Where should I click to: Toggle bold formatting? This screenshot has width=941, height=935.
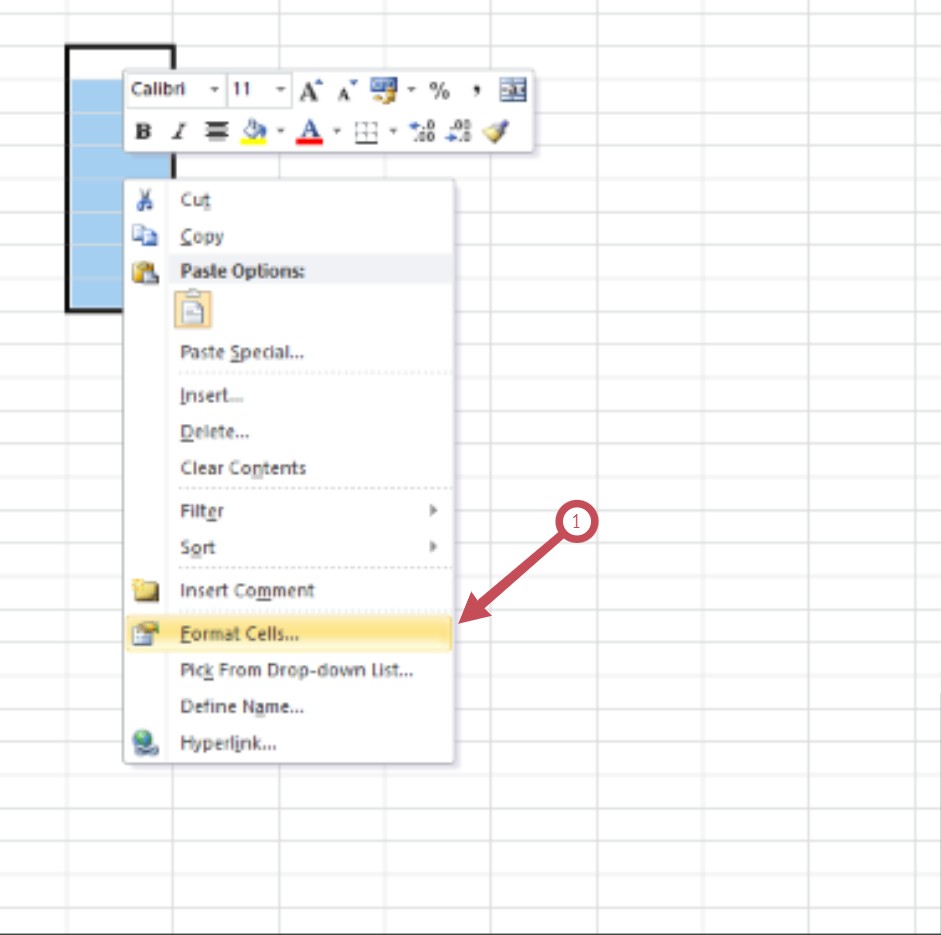[143, 131]
